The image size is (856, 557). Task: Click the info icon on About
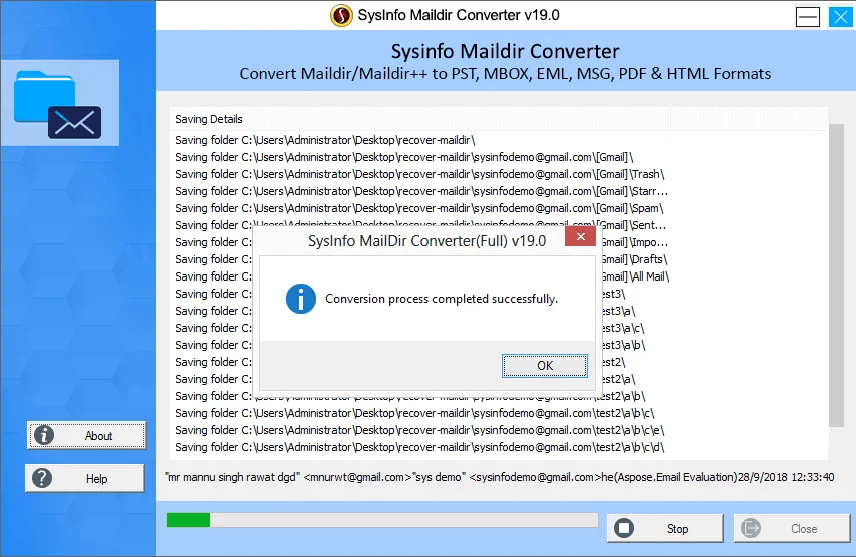pyautogui.click(x=44, y=435)
